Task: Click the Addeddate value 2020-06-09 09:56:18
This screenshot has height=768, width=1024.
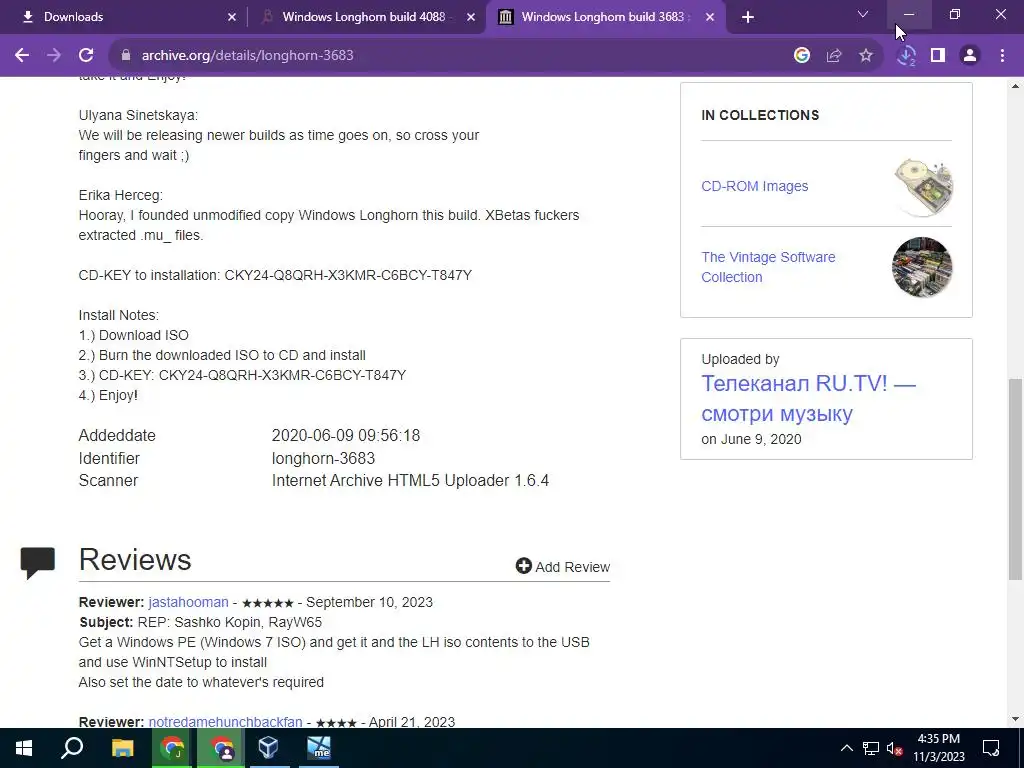Action: pos(345,436)
